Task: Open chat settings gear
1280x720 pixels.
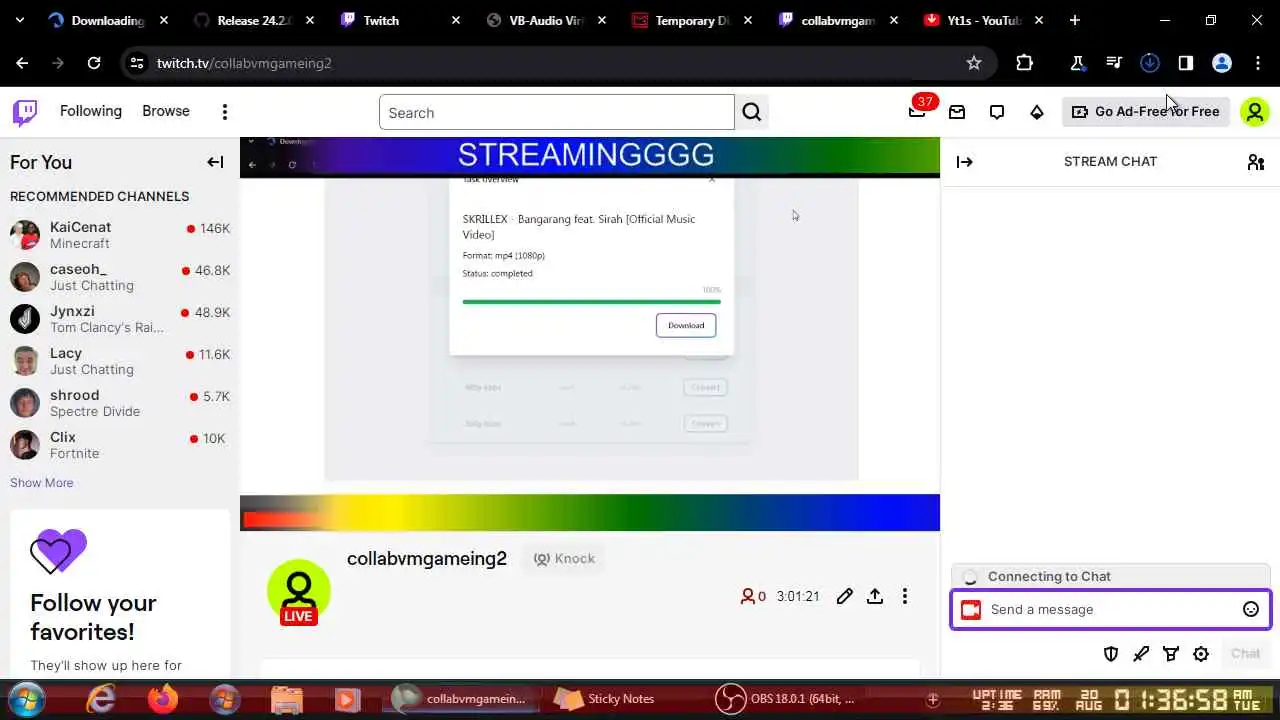Action: [x=1201, y=653]
